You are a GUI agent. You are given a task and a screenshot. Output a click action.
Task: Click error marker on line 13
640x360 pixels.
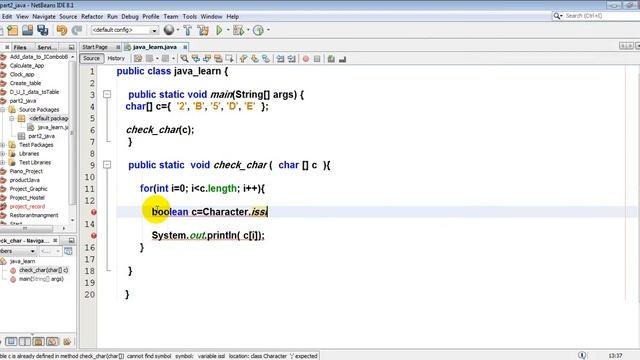(x=93, y=212)
